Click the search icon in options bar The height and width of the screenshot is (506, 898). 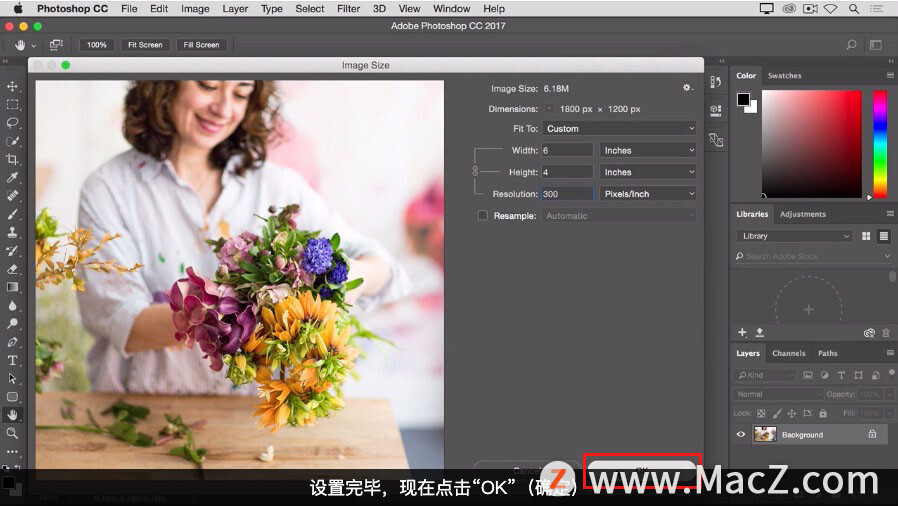pyautogui.click(x=852, y=45)
